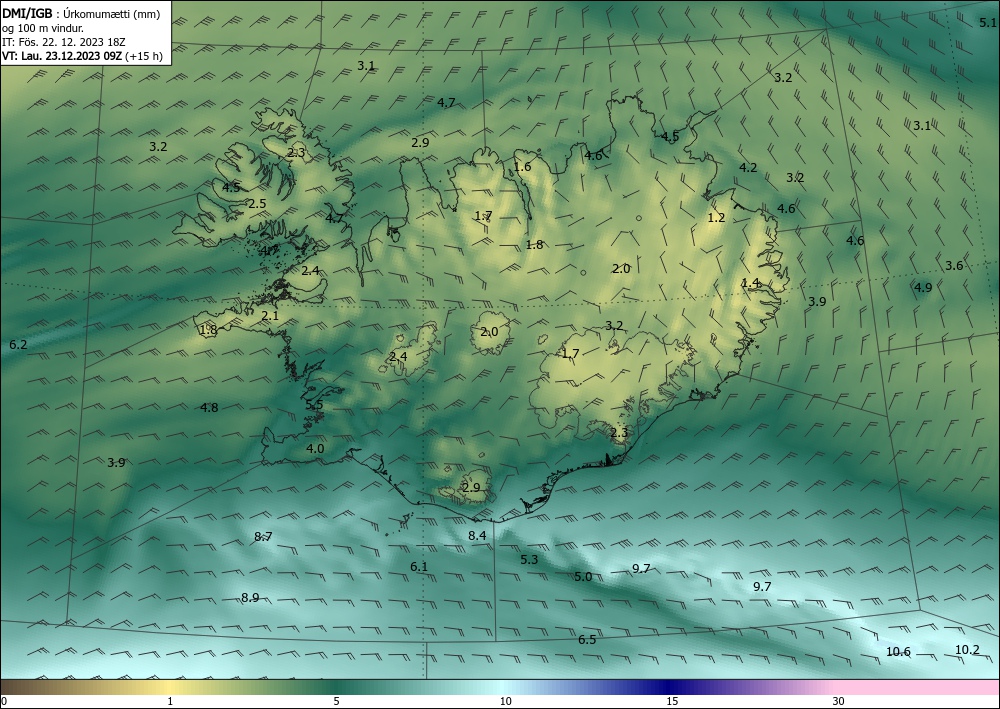The image size is (1000, 709).
Task: Click the 1.4 value on the map
Action: (751, 282)
